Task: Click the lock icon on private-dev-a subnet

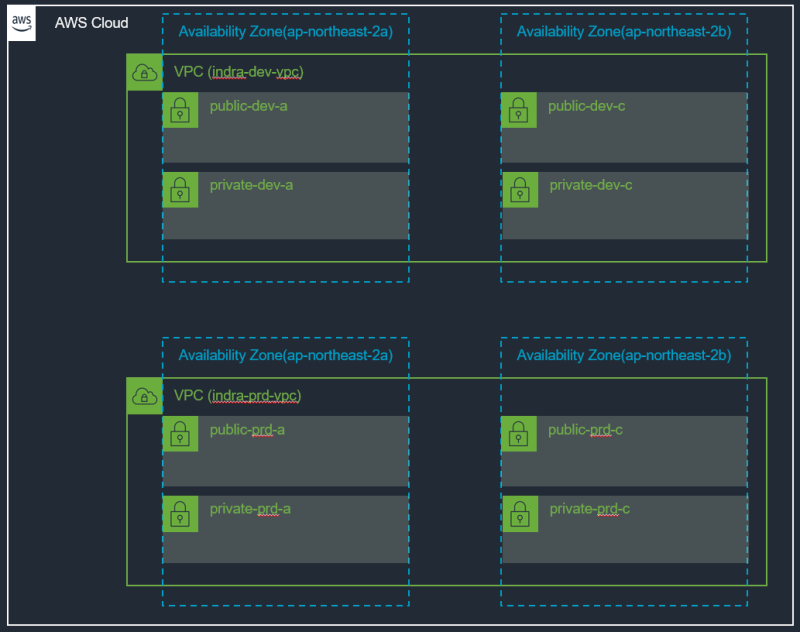Action: [x=181, y=190]
